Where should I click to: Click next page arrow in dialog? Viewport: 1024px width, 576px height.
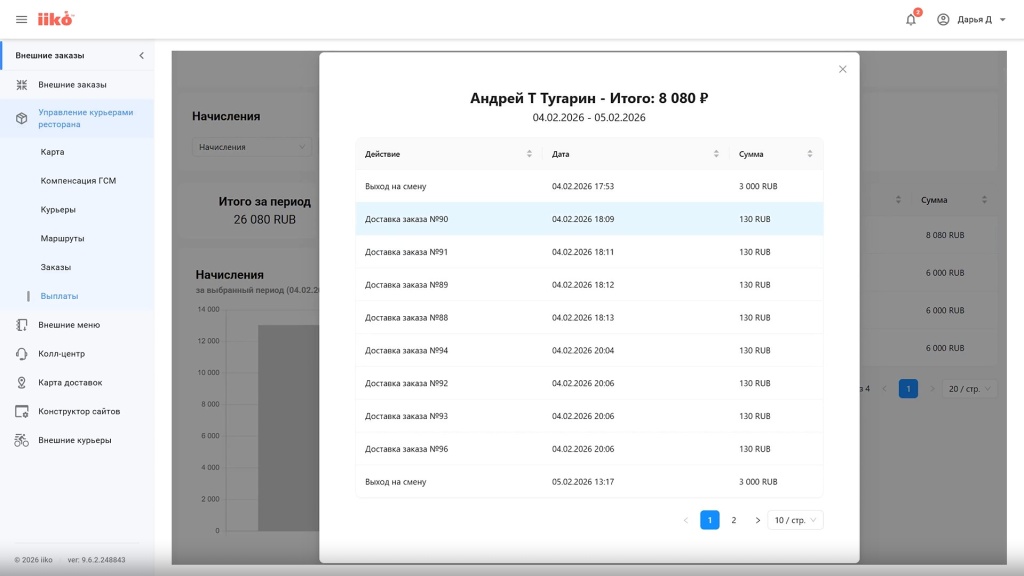pyautogui.click(x=758, y=520)
